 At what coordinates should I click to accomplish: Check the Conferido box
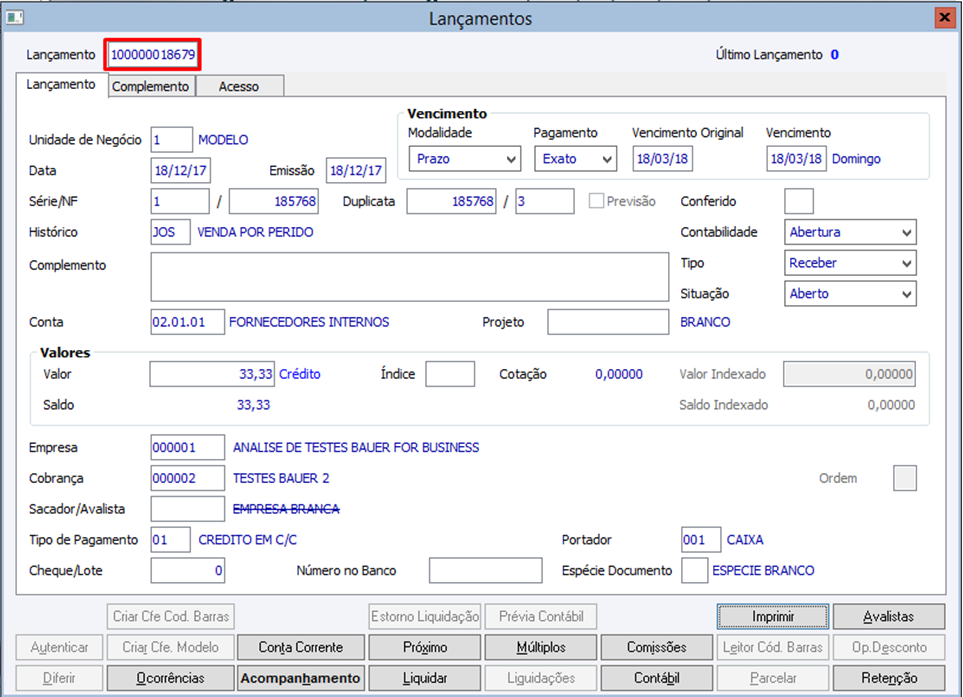pos(798,201)
